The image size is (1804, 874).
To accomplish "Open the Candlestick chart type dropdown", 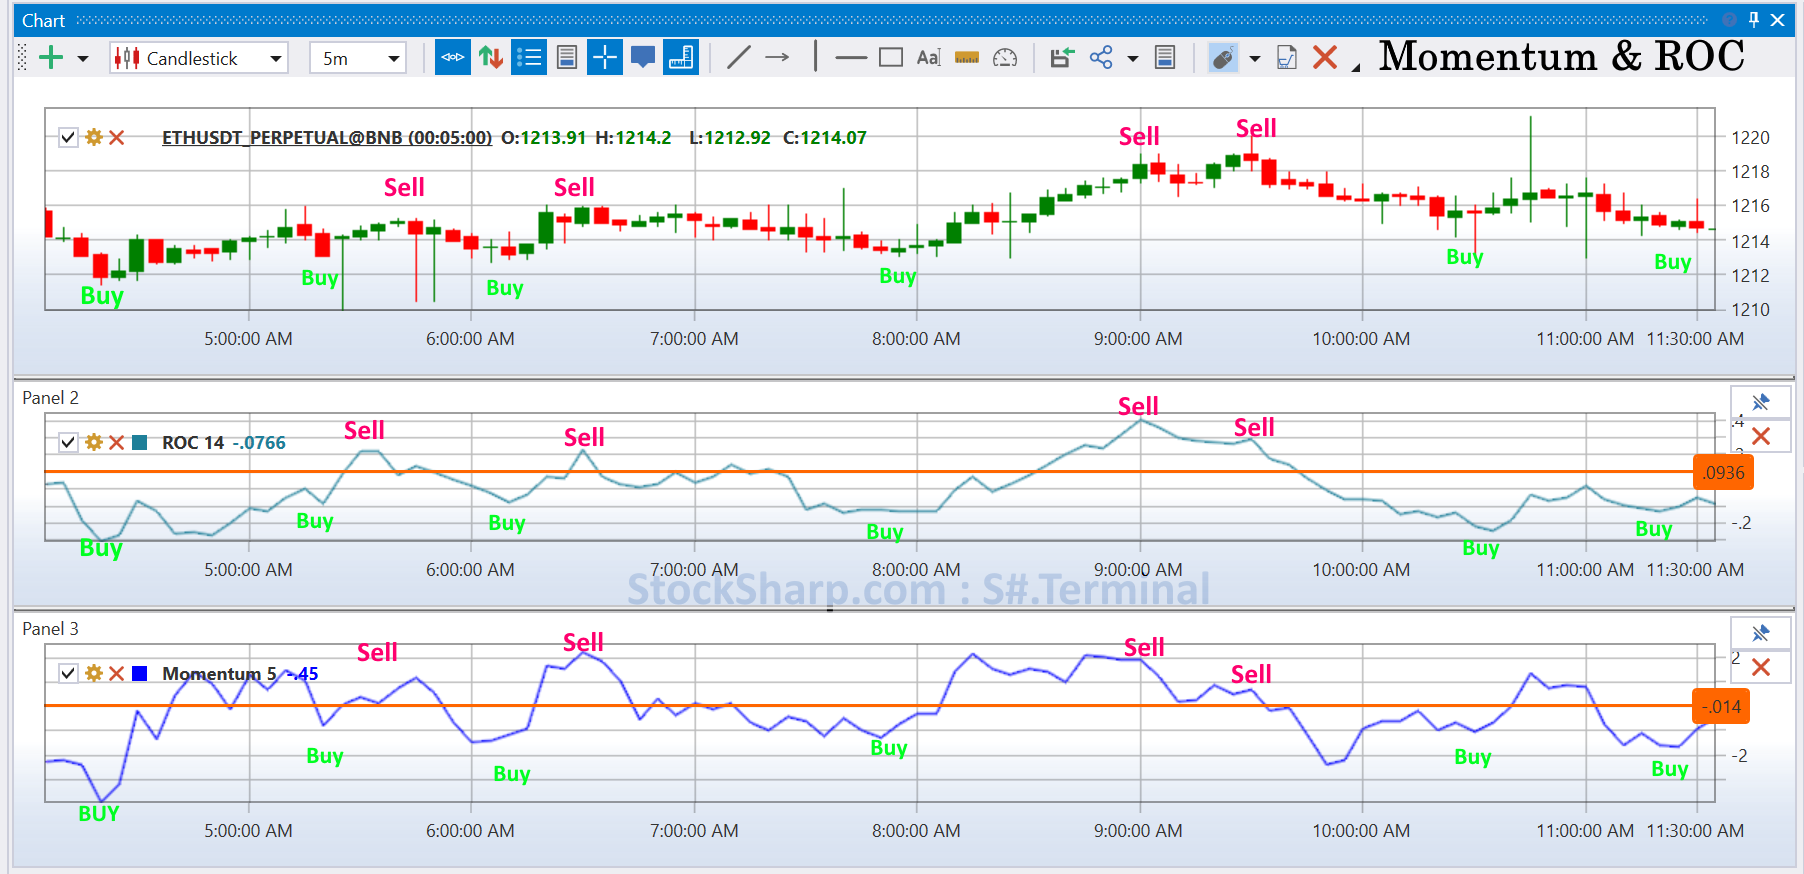I will coord(199,58).
